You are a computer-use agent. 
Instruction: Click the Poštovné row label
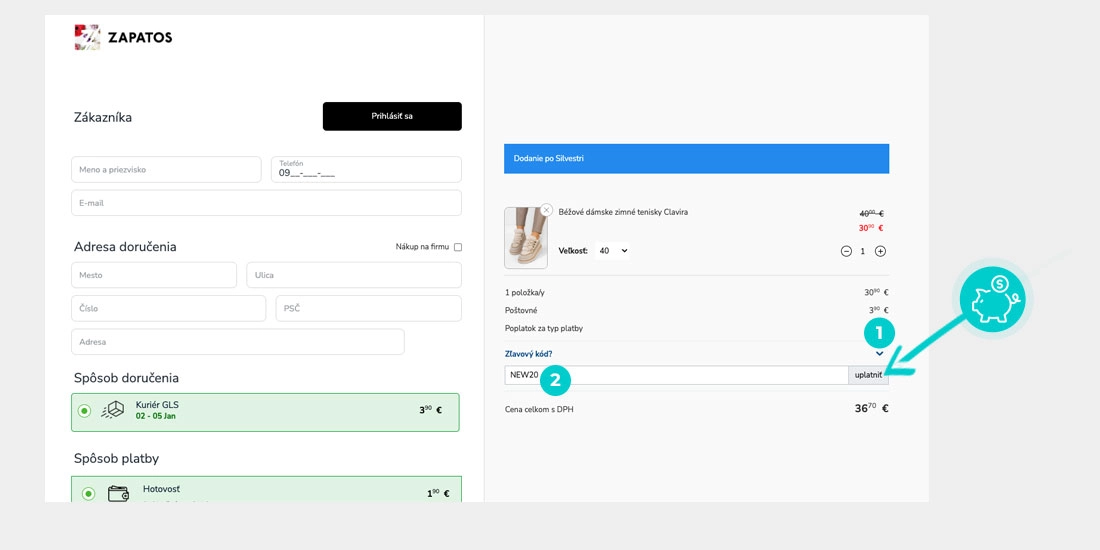coord(521,310)
